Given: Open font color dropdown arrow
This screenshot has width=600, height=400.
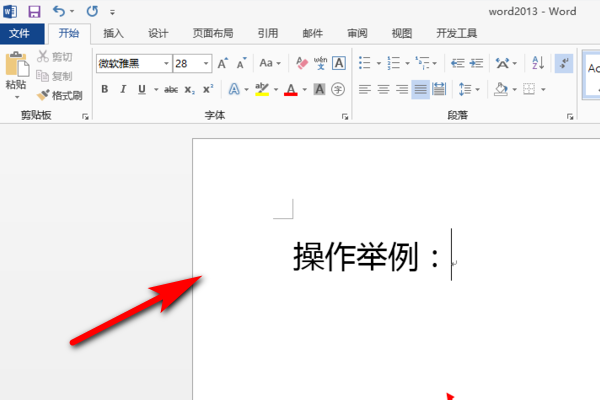Looking at the screenshot, I should (305, 90).
